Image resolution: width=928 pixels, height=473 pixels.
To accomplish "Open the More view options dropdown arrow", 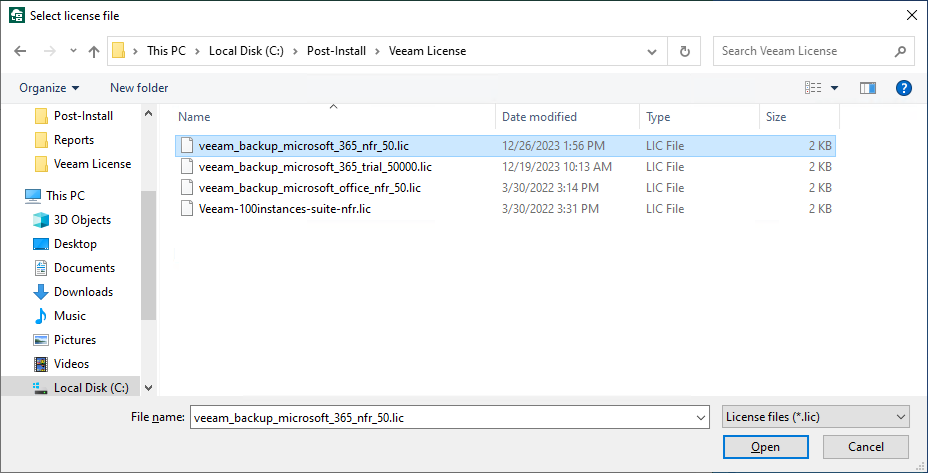I will [834, 88].
